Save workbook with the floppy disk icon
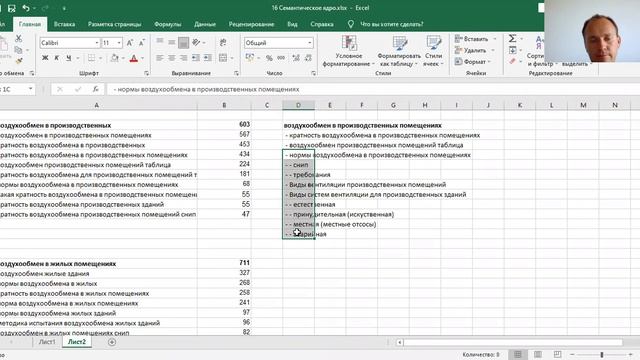The width and height of the screenshot is (640, 360). pyautogui.click(x=11, y=8)
